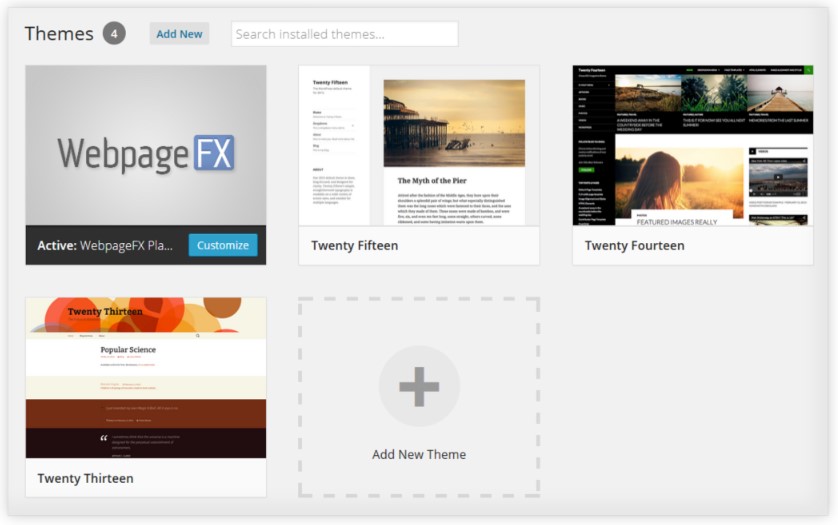
Task: Click the Add New button beside Themes
Action: click(179, 34)
